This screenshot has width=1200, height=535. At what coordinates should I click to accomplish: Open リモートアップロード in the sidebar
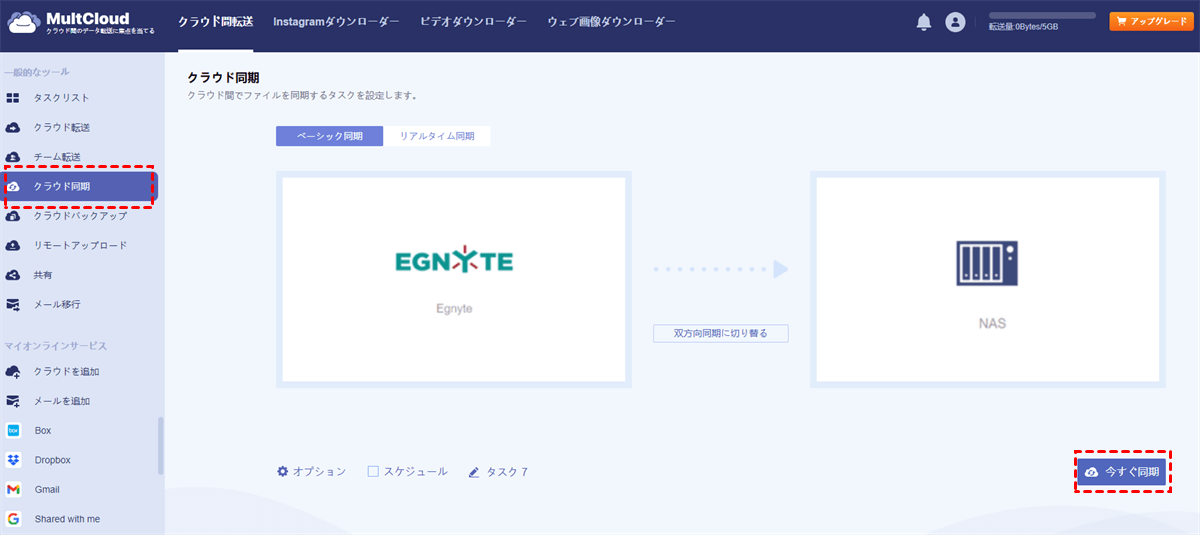click(80, 245)
